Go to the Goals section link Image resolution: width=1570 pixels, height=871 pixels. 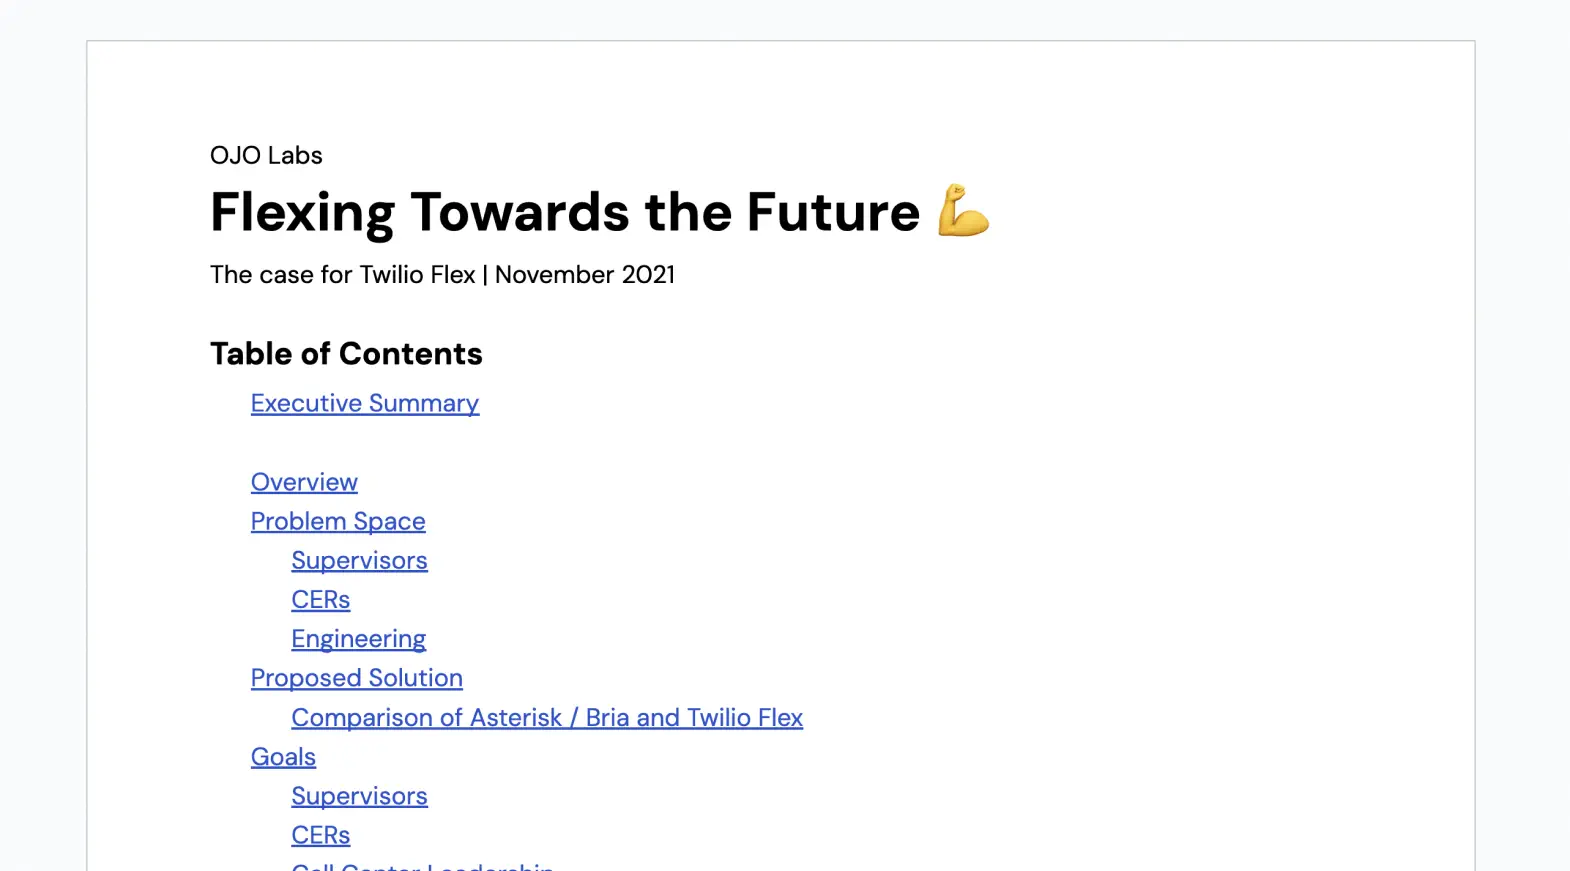click(283, 757)
